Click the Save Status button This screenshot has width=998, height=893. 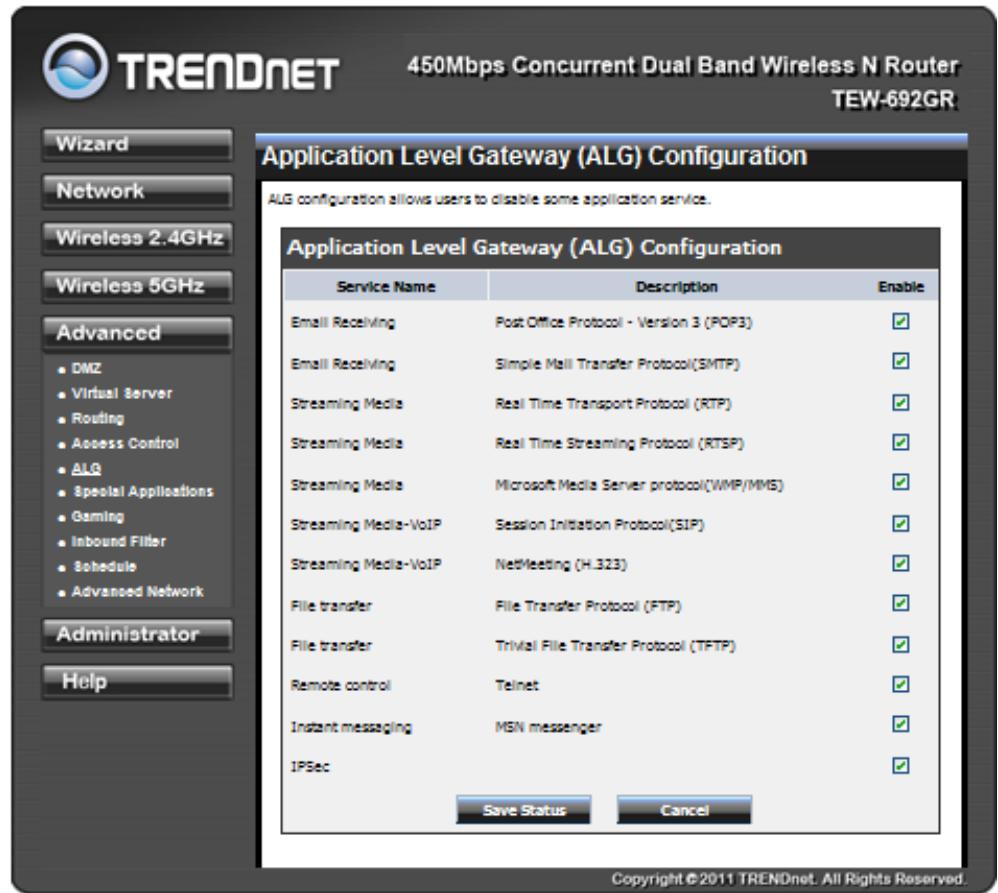click(524, 810)
